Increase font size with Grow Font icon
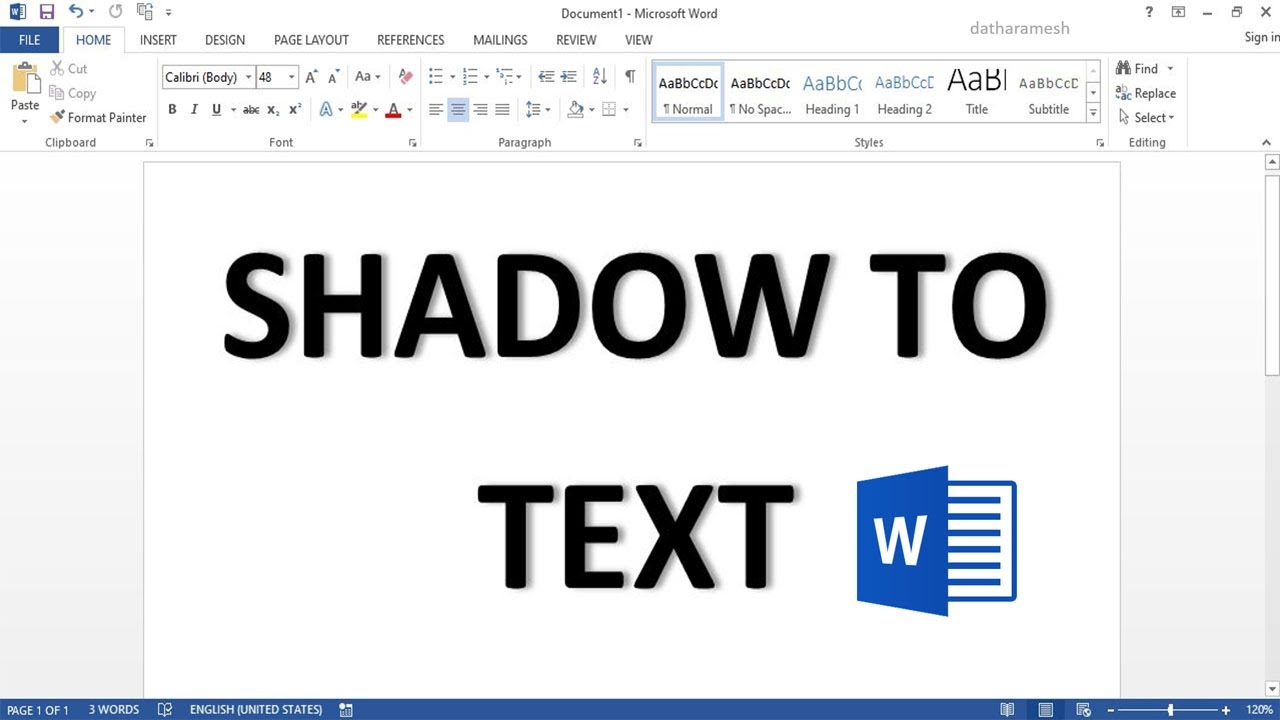This screenshot has height=720, width=1280. [312, 77]
